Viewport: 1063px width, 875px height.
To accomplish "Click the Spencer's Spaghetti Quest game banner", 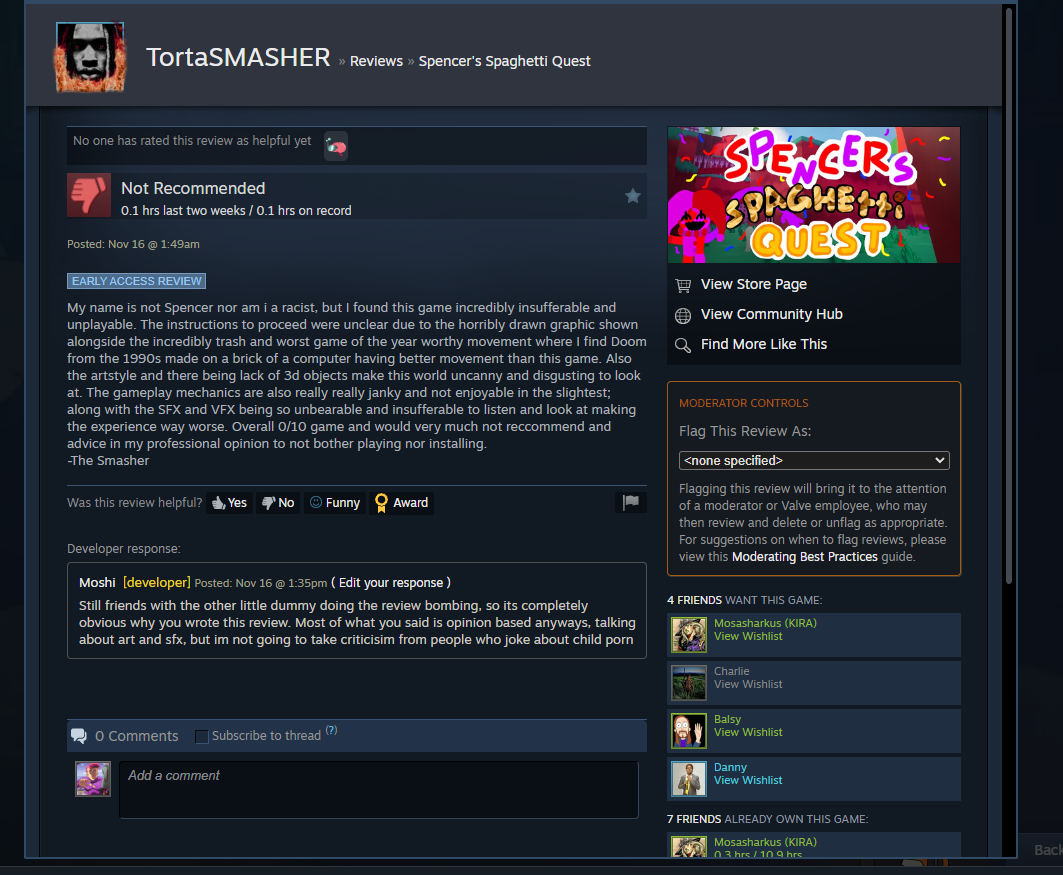I will coord(814,195).
